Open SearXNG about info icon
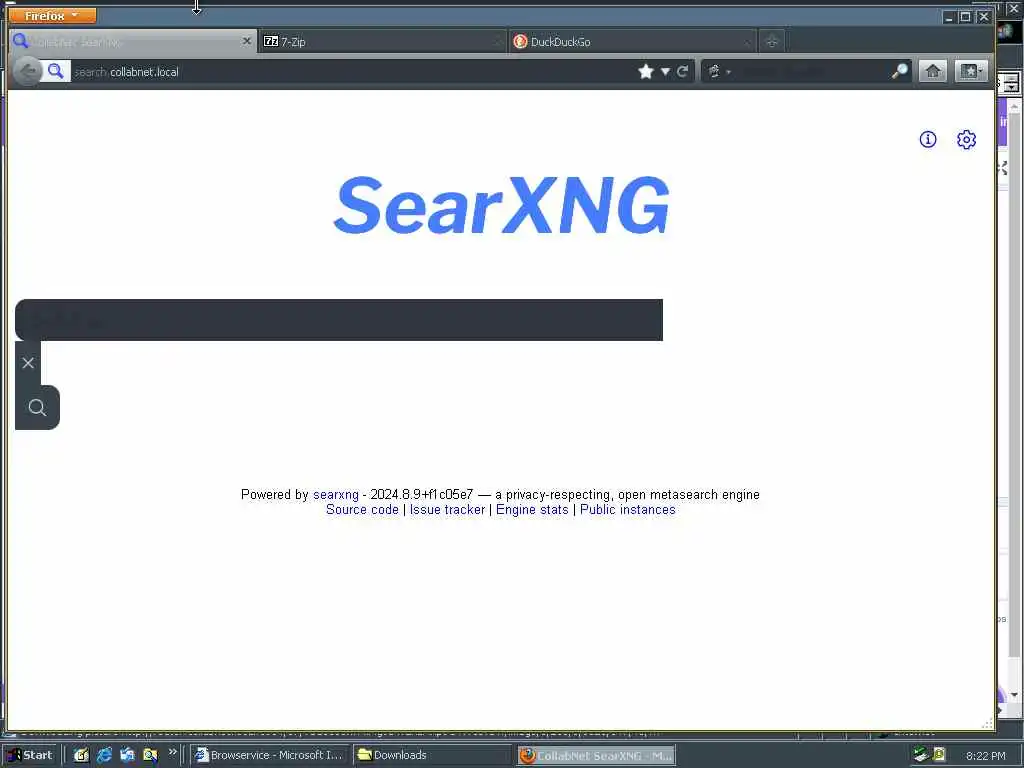This screenshot has width=1024, height=768. [928, 139]
